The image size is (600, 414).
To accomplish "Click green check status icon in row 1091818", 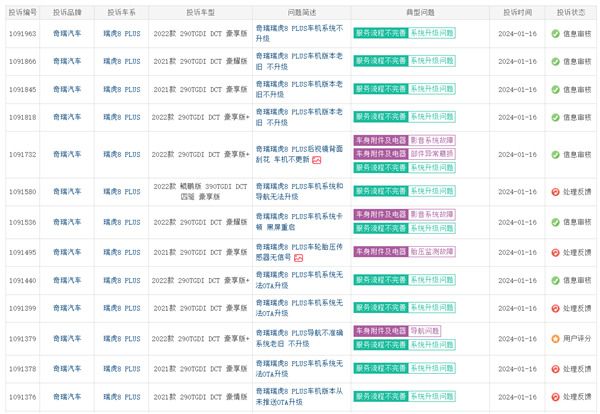I will 555,117.
